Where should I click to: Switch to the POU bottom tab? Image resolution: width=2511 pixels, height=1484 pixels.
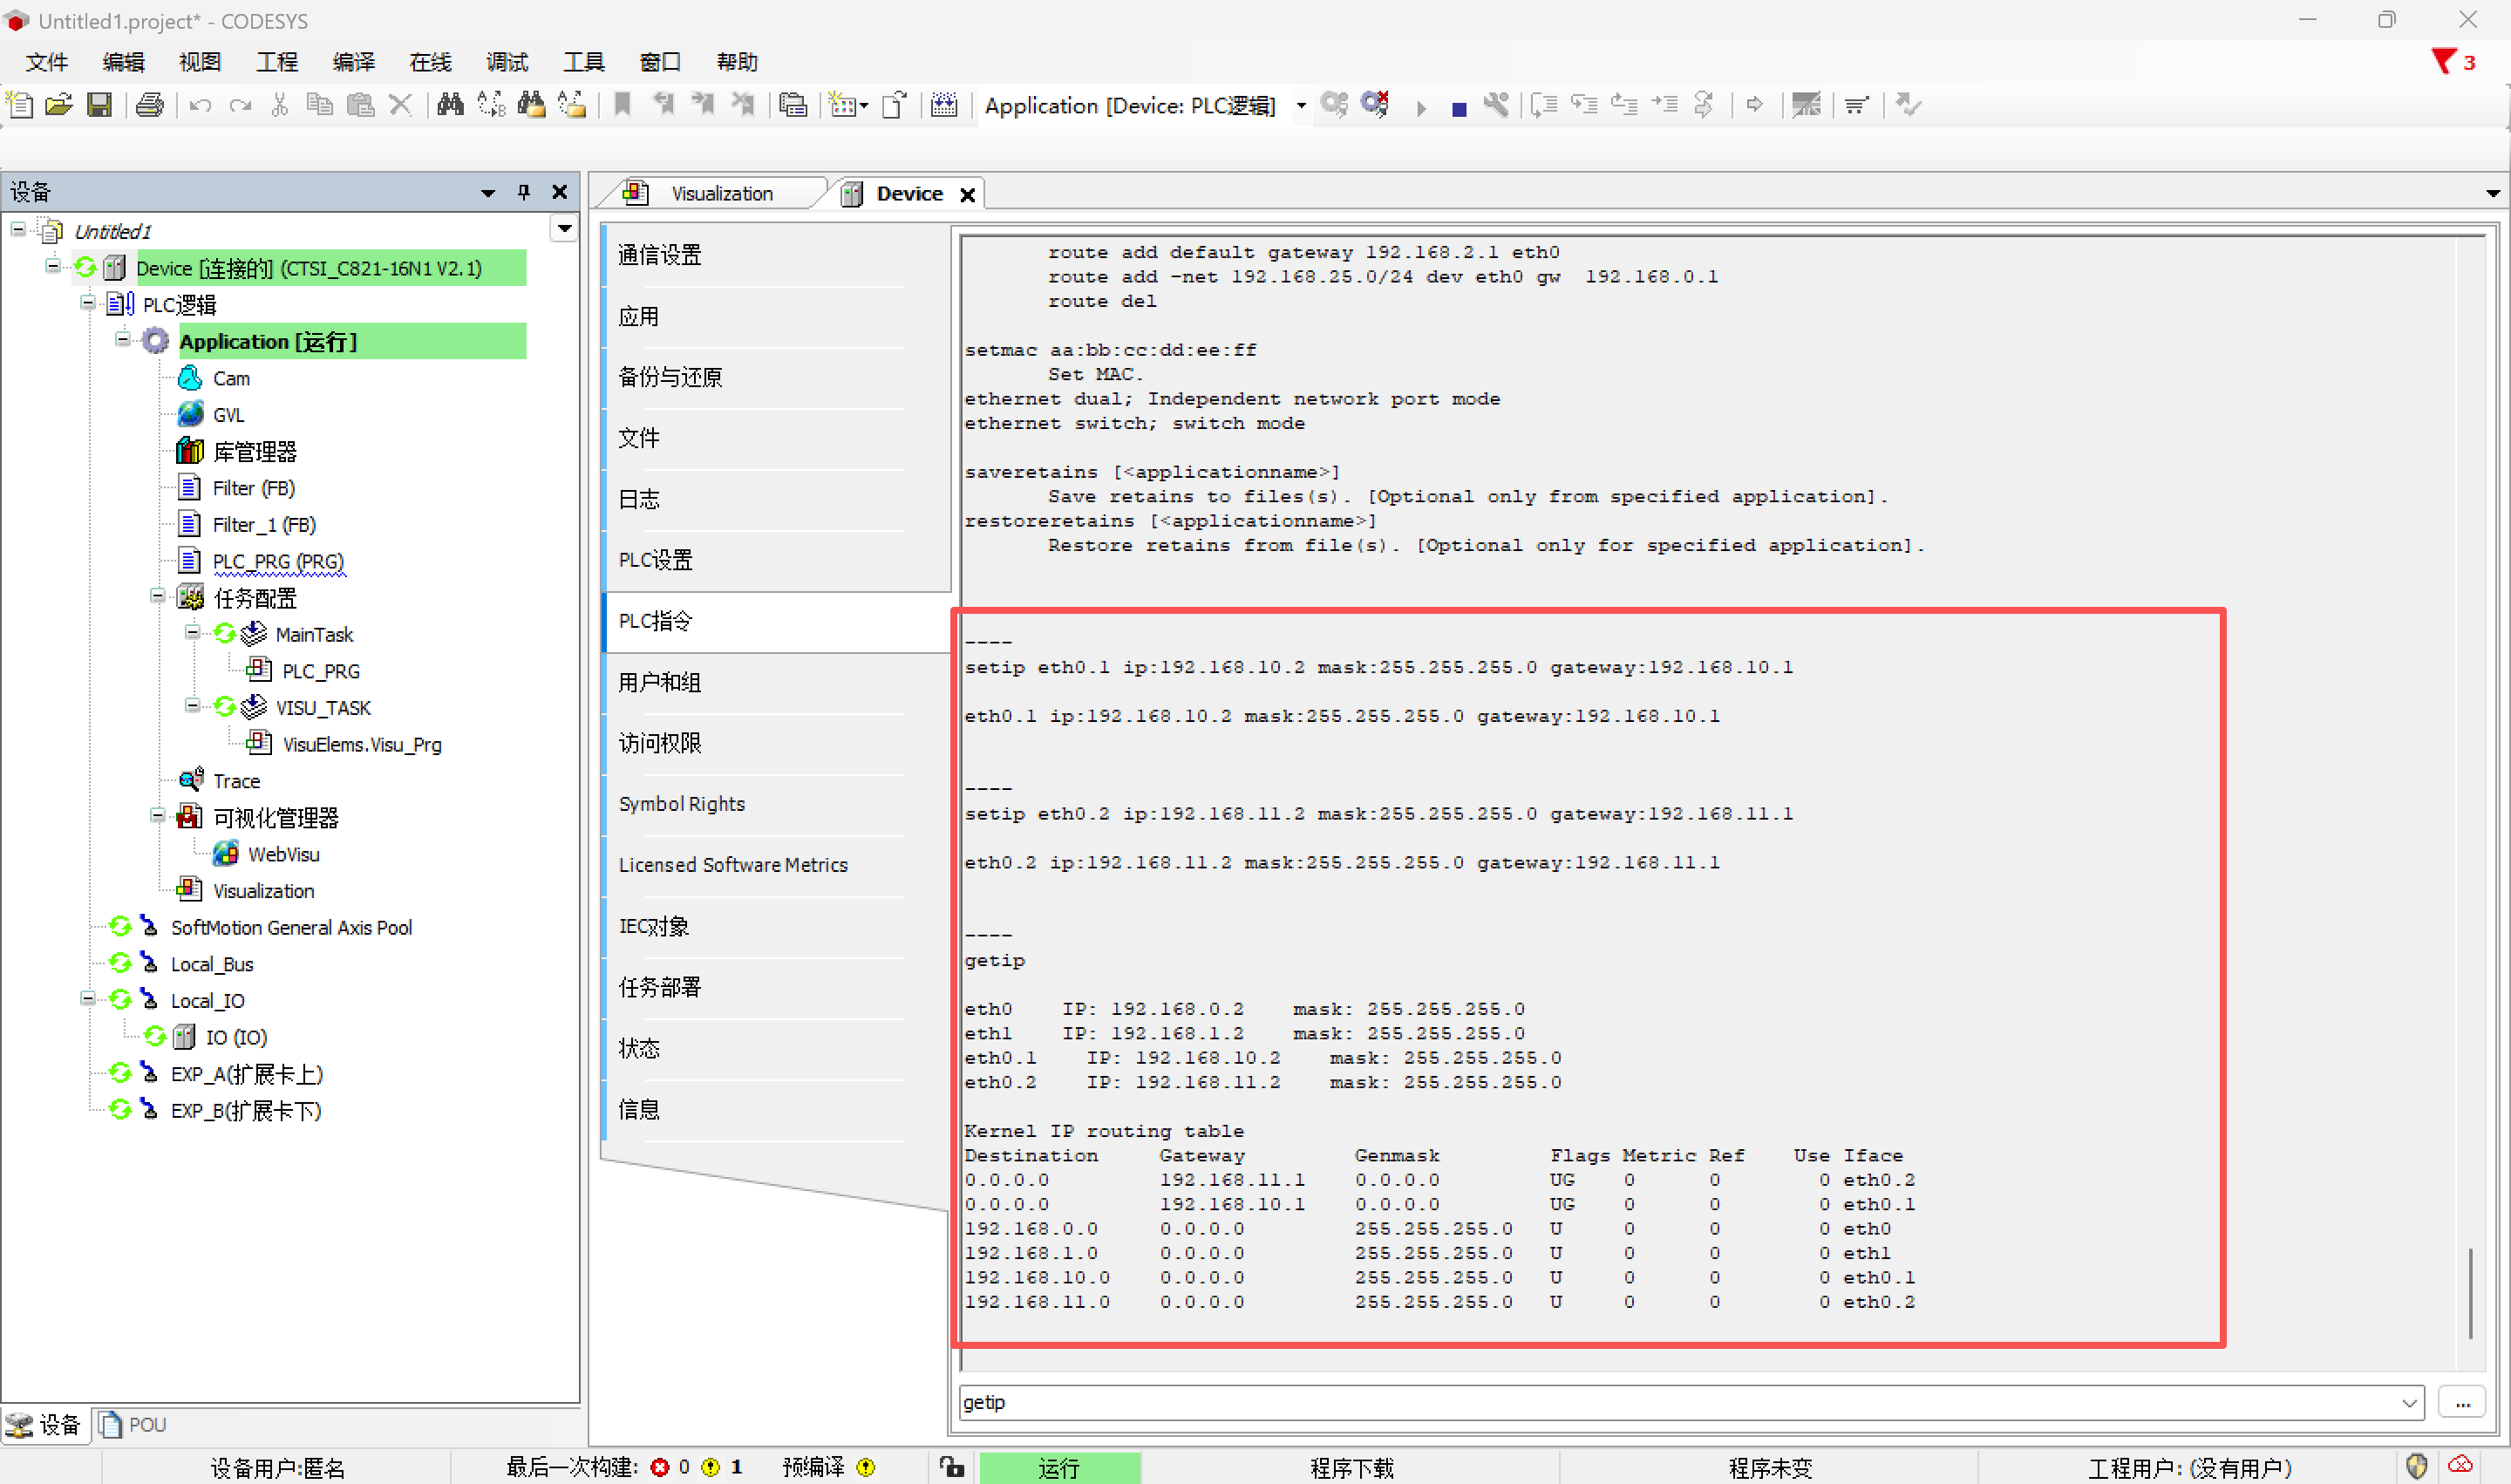tap(134, 1425)
